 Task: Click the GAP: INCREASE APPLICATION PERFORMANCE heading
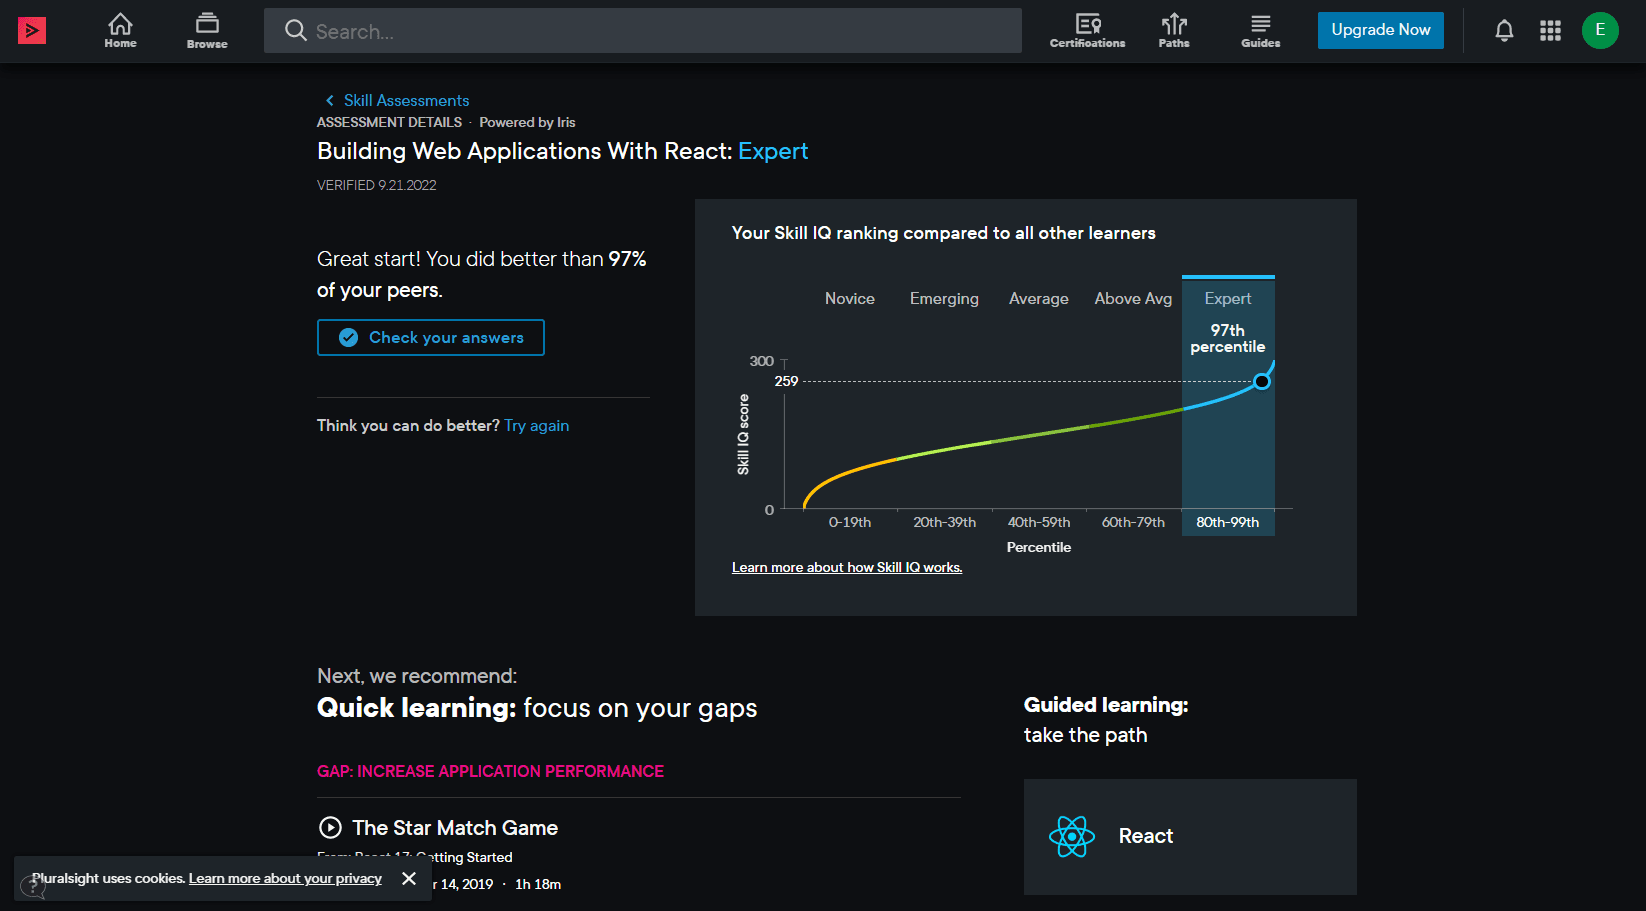click(490, 771)
